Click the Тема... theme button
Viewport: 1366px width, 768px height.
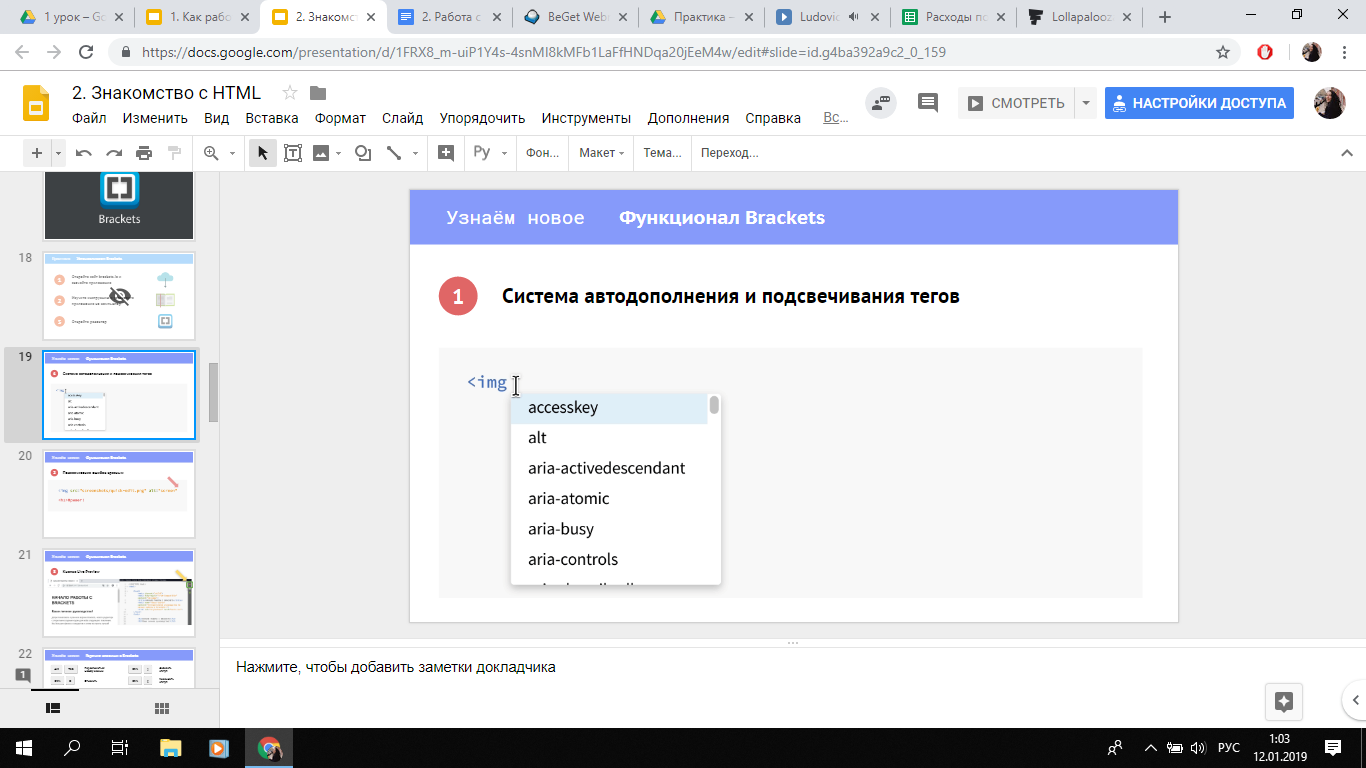click(662, 153)
